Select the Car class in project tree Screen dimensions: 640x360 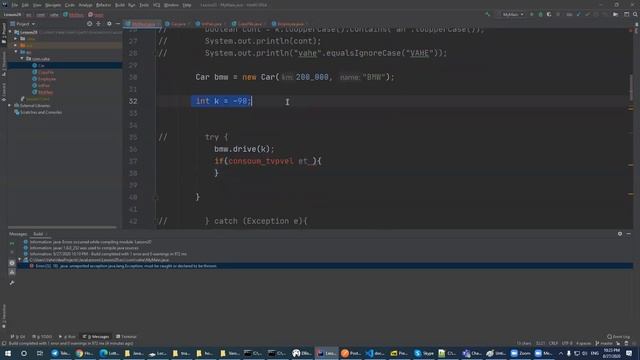point(65,65)
